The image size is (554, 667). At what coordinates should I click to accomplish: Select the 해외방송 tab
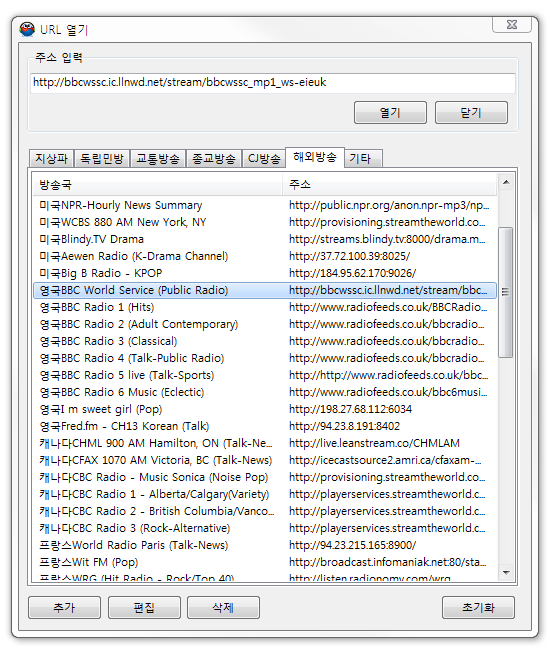(315, 157)
